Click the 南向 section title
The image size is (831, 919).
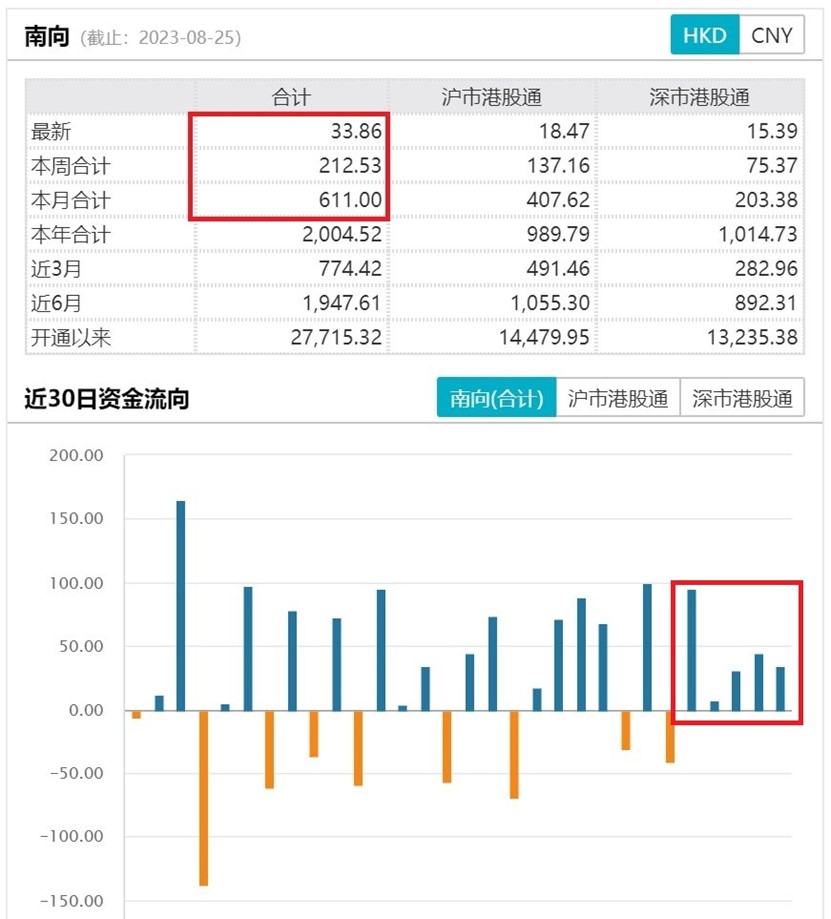(x=47, y=36)
